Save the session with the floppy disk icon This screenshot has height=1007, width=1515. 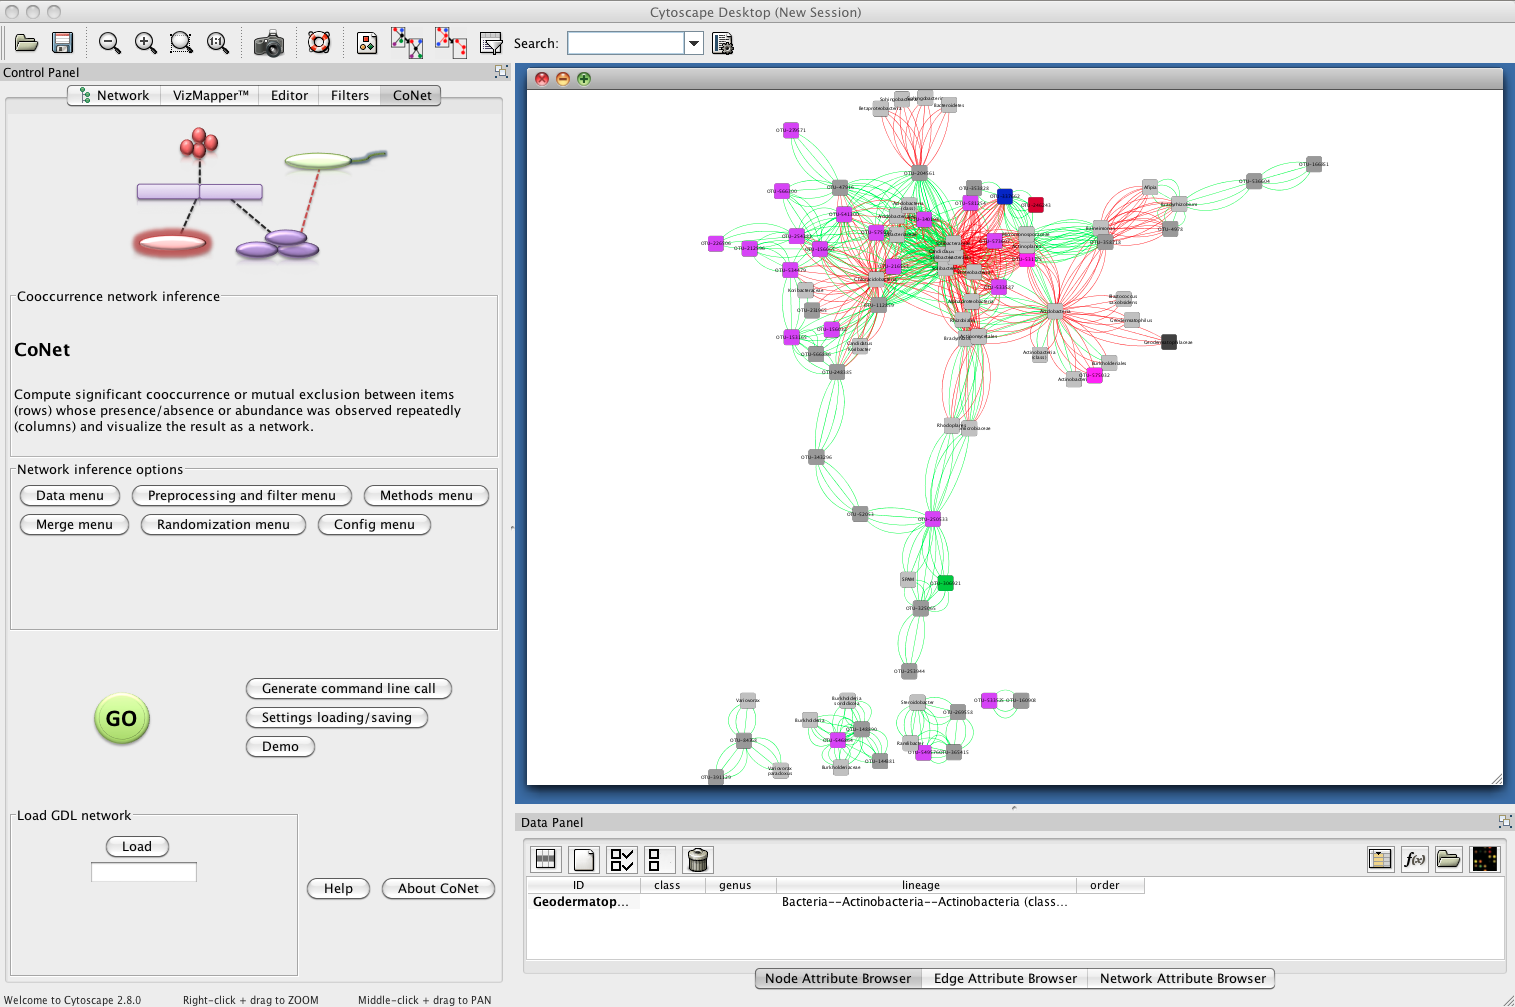63,43
